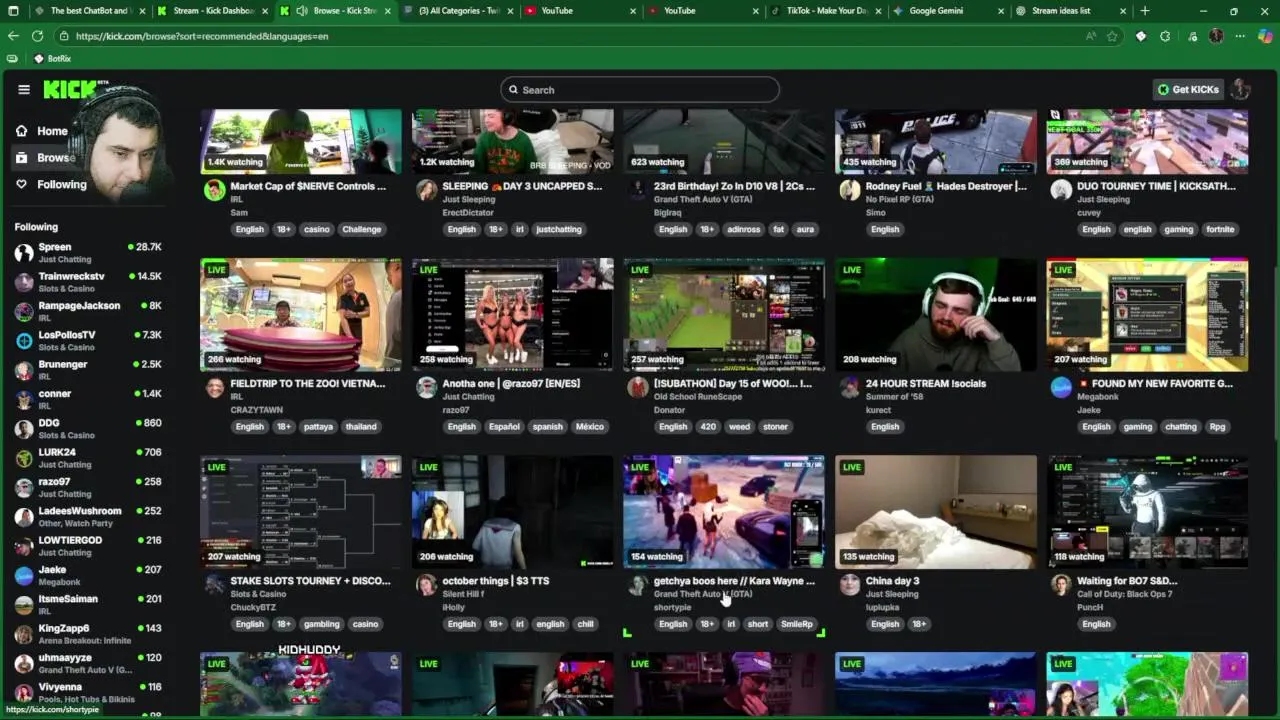The height and width of the screenshot is (720, 1280).
Task: Click the 'justchatting' tag under ErectDictator
Action: pos(558,229)
